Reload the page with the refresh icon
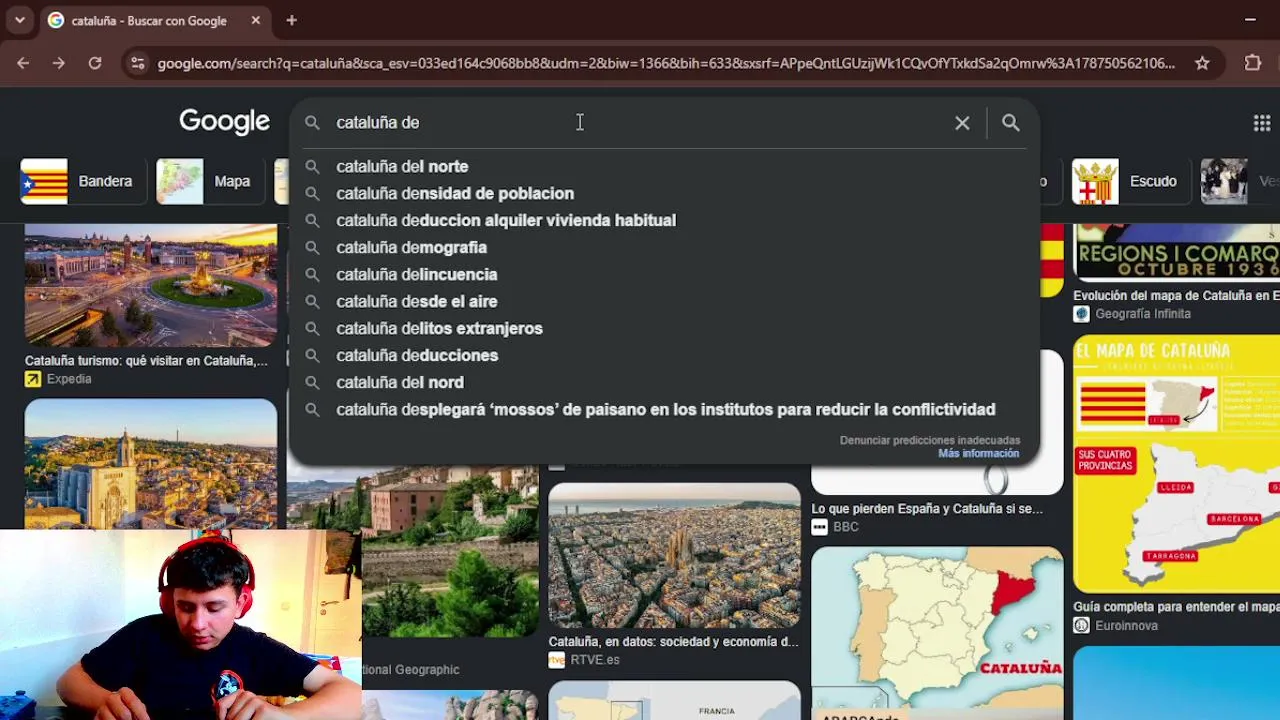 pos(95,63)
